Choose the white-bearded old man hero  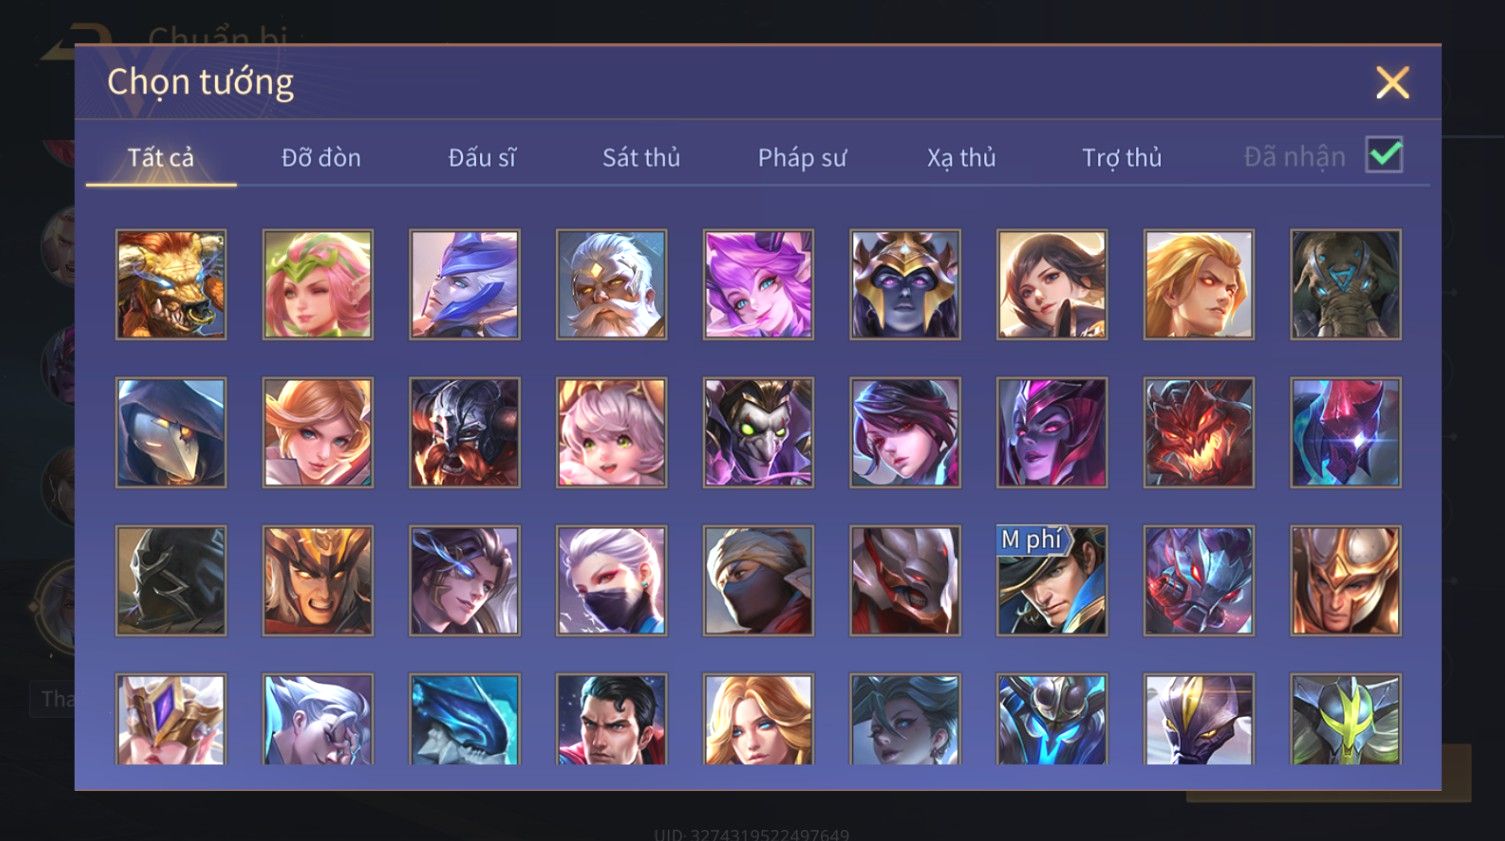tap(611, 285)
